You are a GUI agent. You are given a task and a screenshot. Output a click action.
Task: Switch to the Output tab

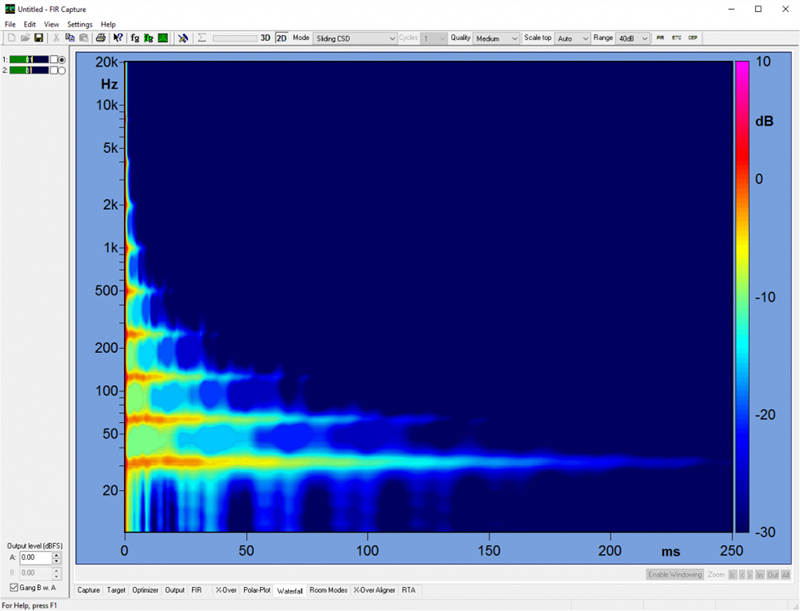pyautogui.click(x=174, y=590)
